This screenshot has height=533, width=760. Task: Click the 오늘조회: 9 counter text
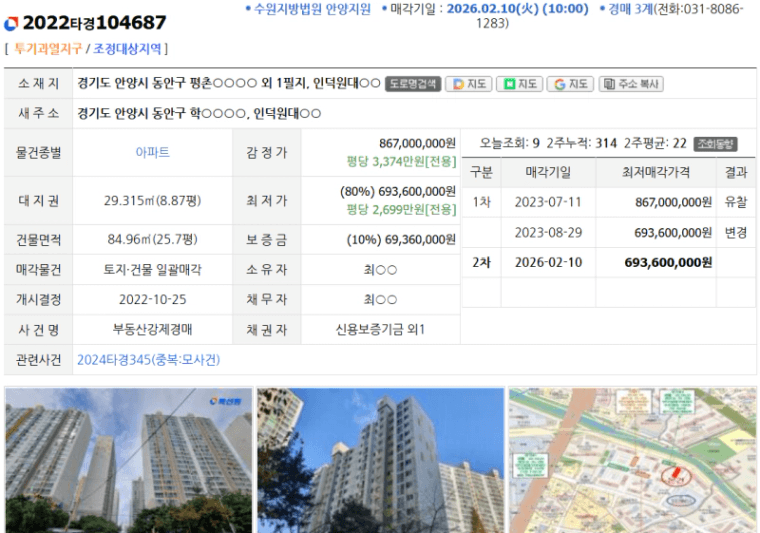click(x=509, y=143)
